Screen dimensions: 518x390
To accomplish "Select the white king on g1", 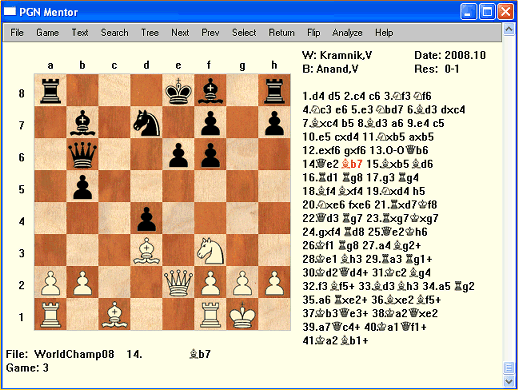I will pos(242,314).
